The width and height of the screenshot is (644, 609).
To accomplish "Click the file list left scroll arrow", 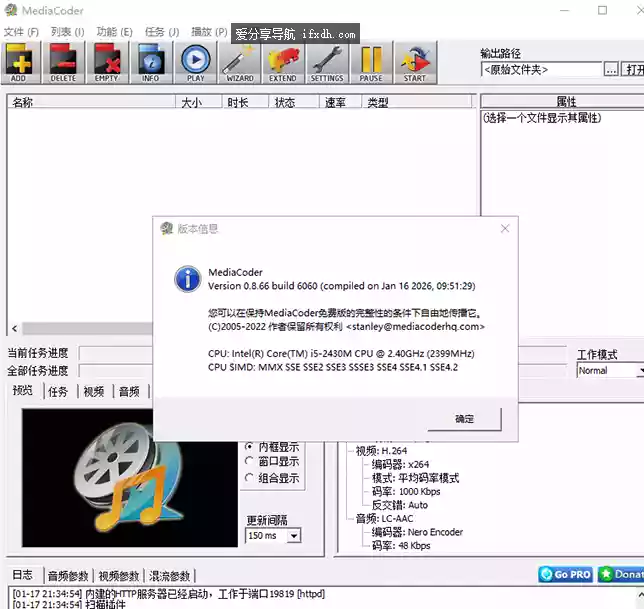I will coord(15,329).
